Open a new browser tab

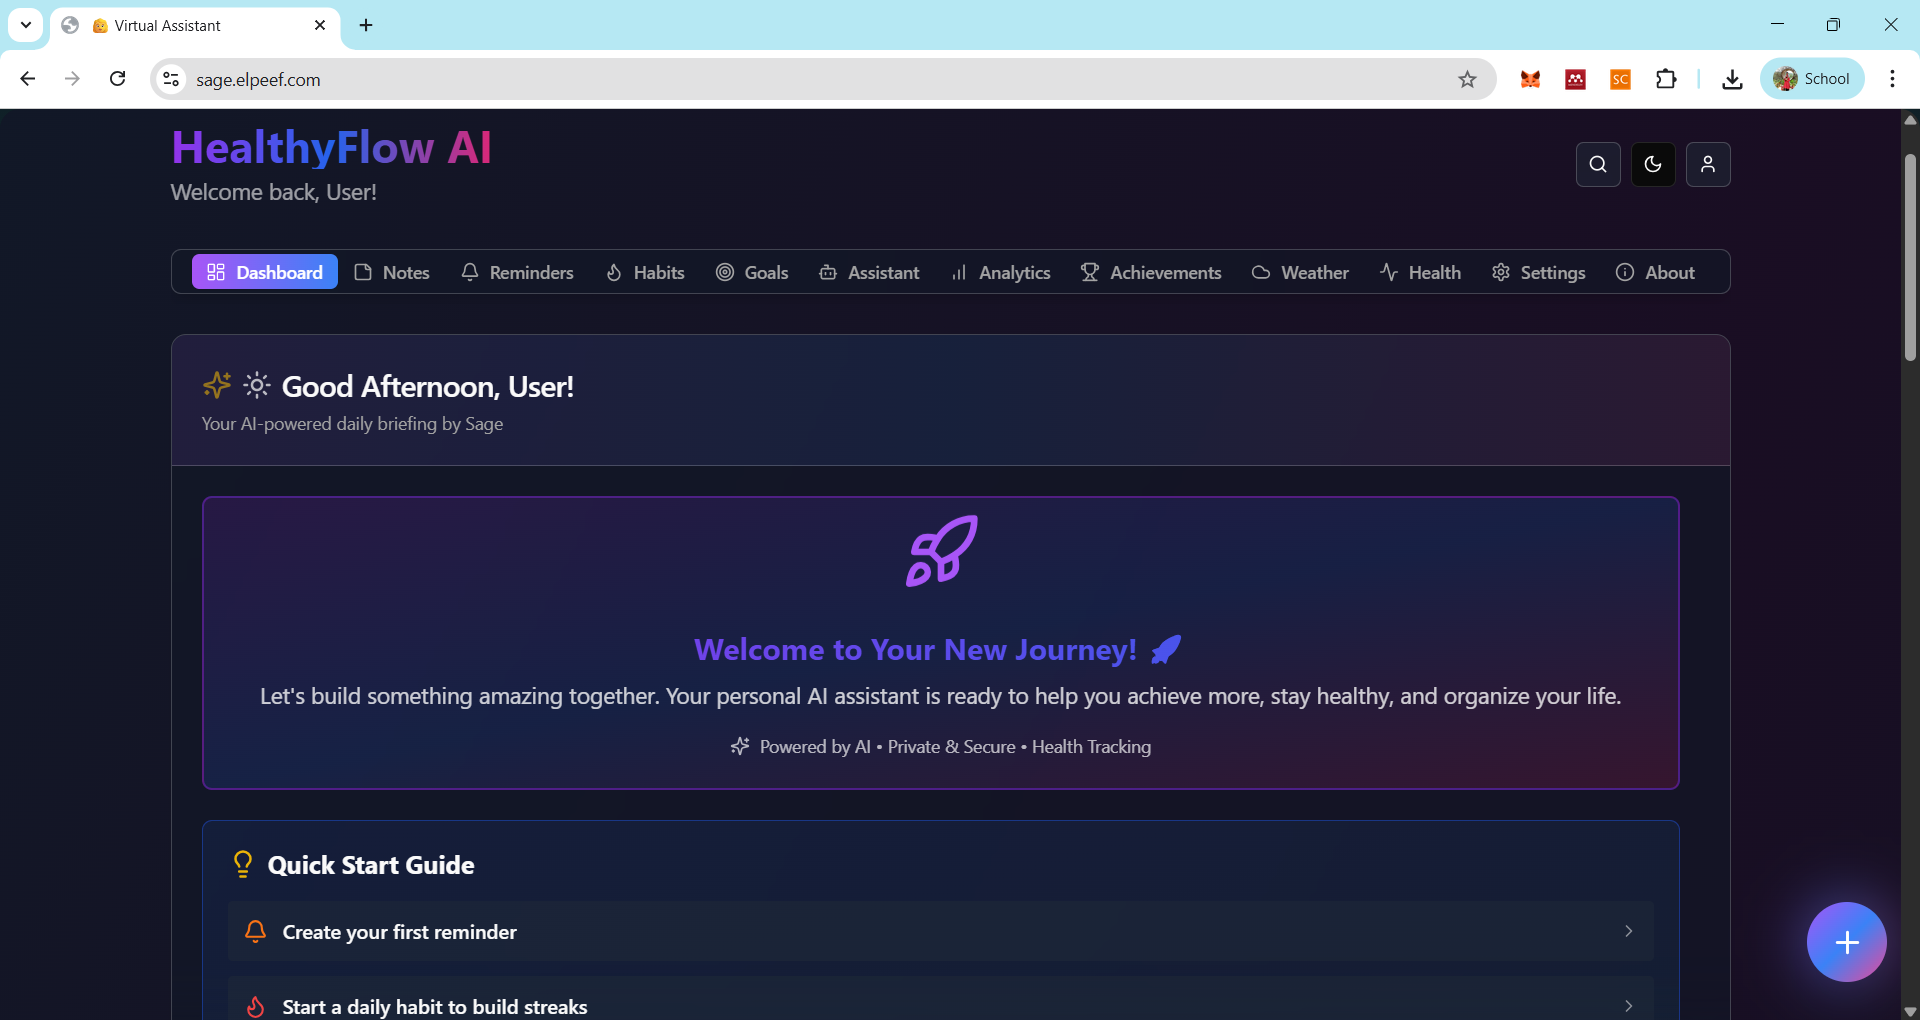366,25
